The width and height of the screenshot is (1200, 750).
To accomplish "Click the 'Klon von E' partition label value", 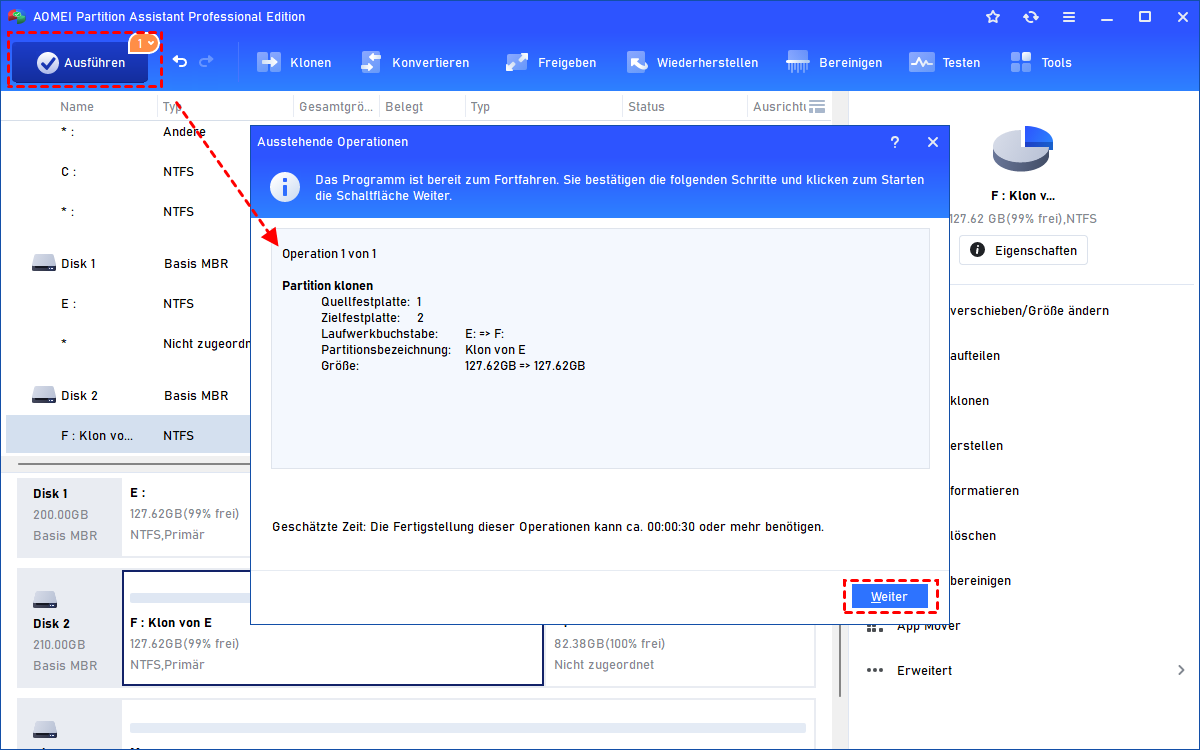I will pyautogui.click(x=495, y=350).
